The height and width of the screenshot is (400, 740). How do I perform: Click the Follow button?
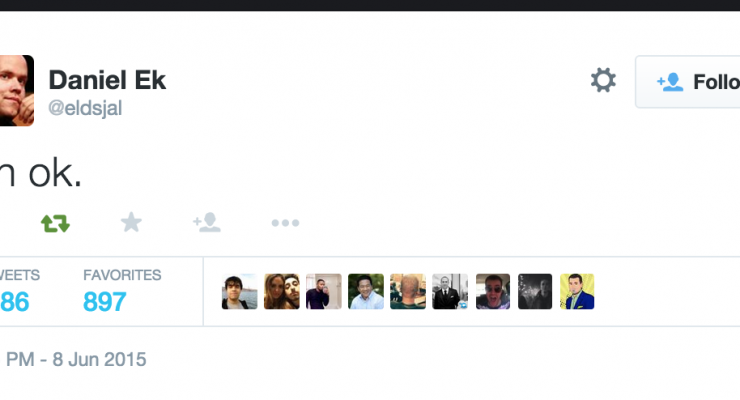tap(688, 82)
